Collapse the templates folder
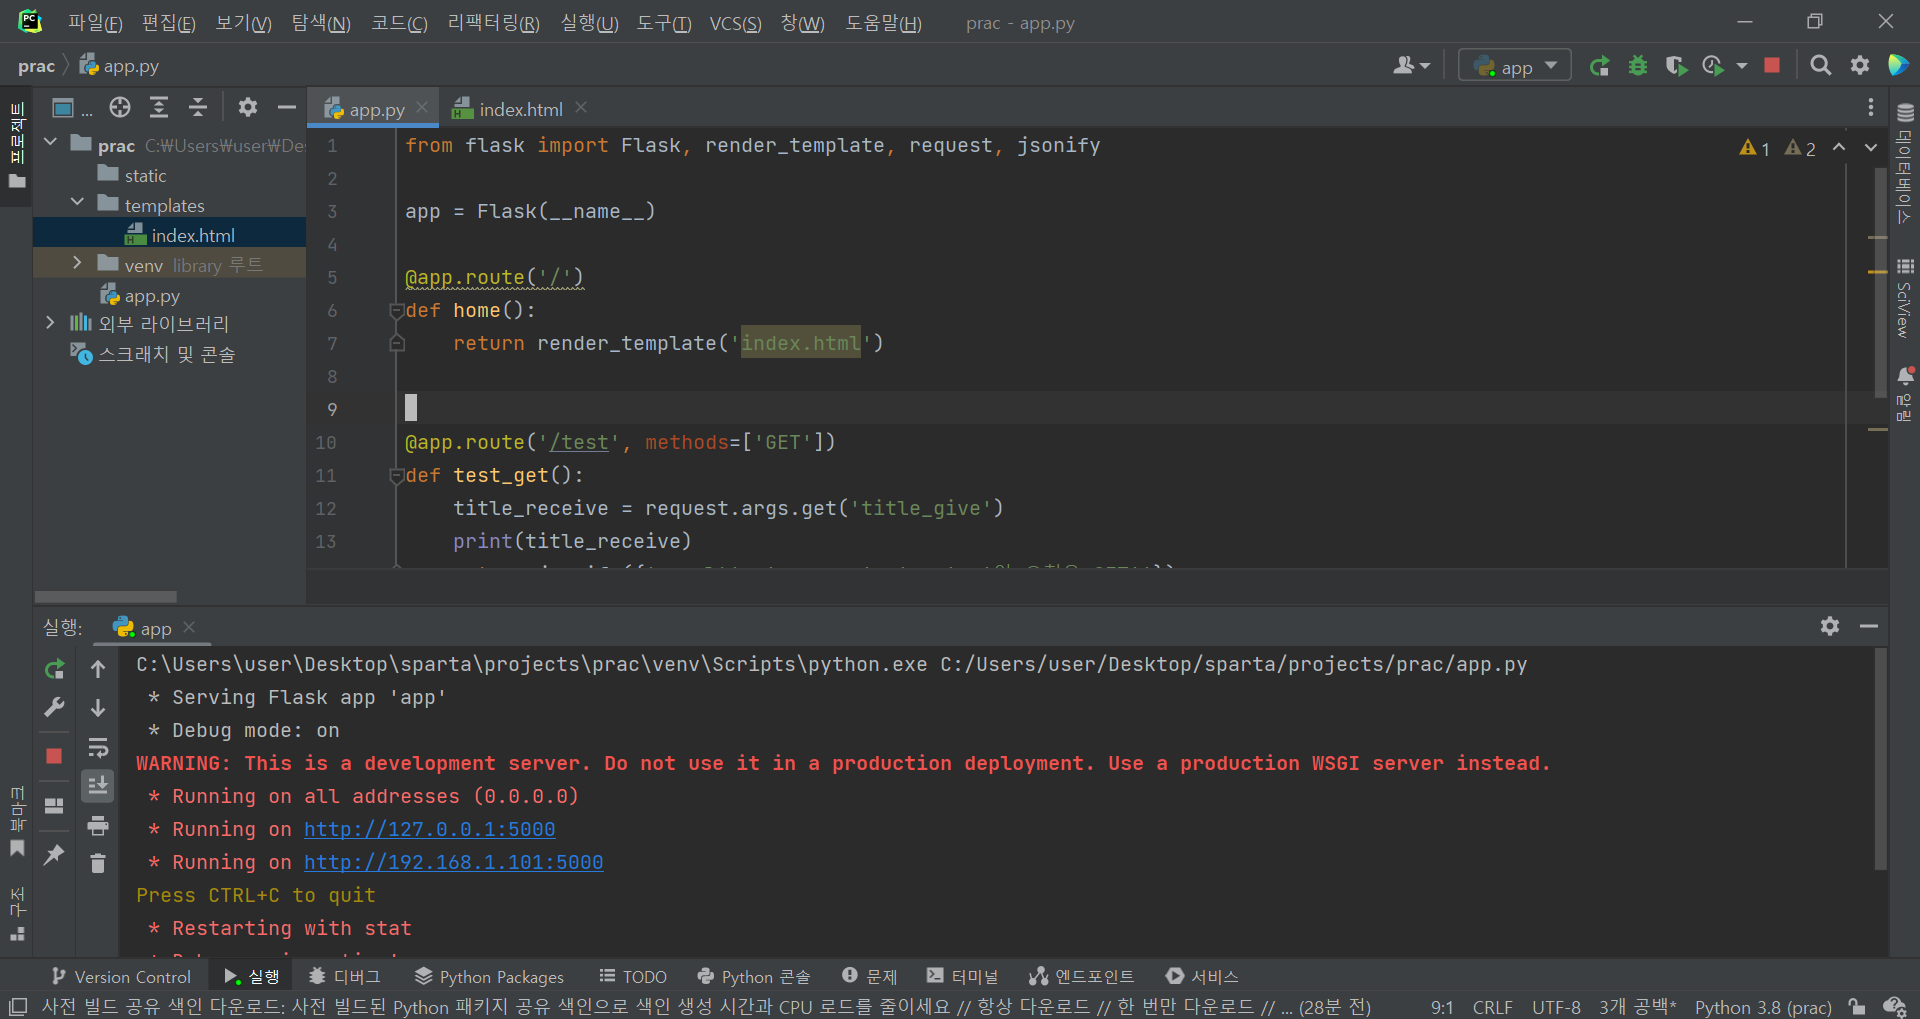 (77, 203)
